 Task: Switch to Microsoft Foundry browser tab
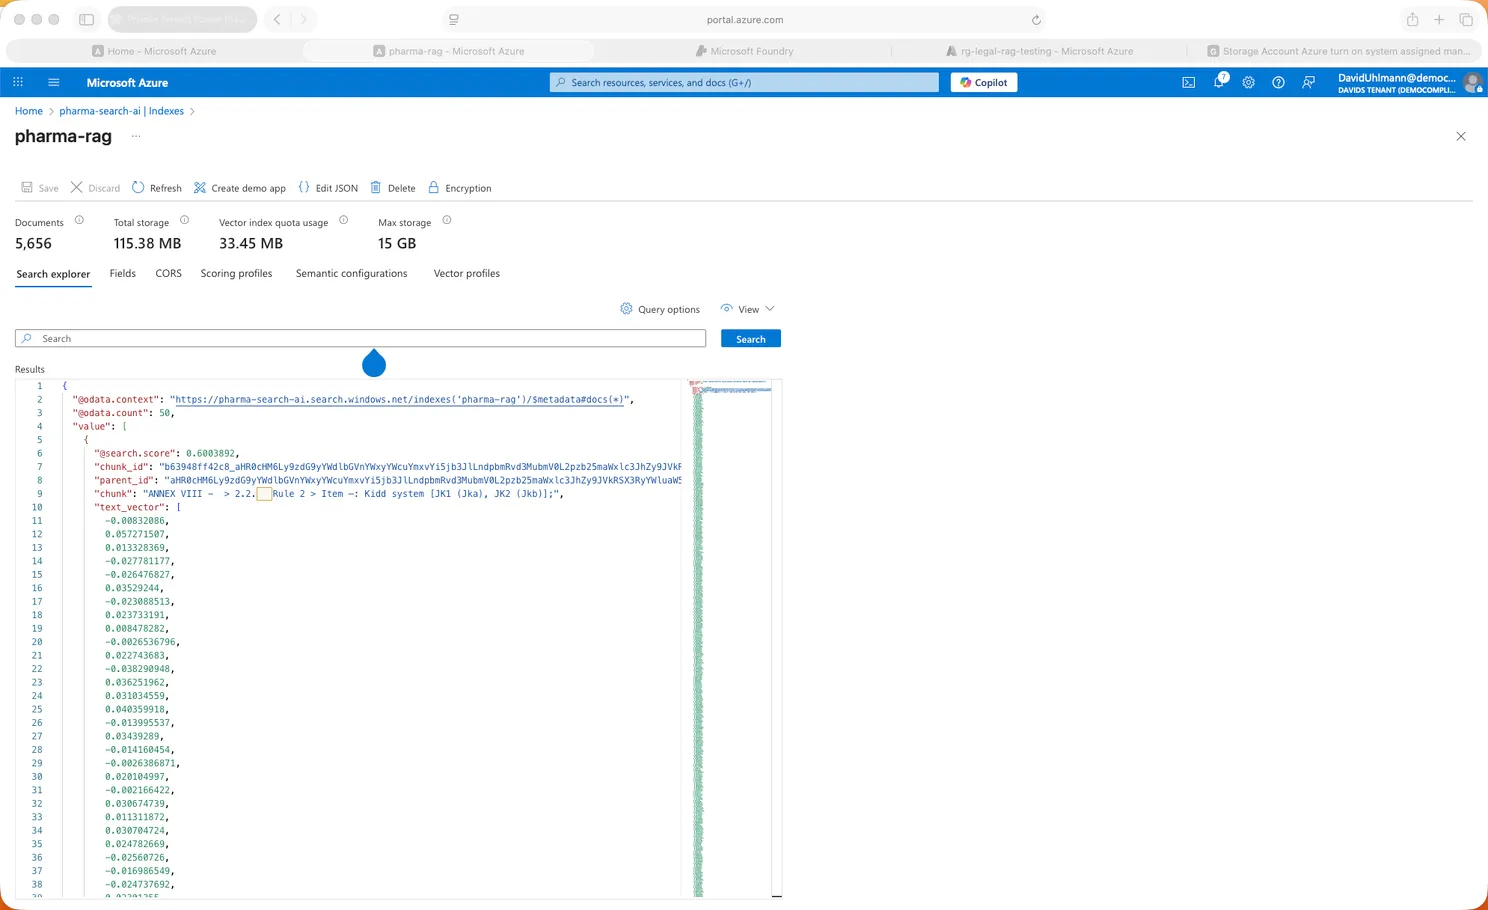click(x=744, y=51)
